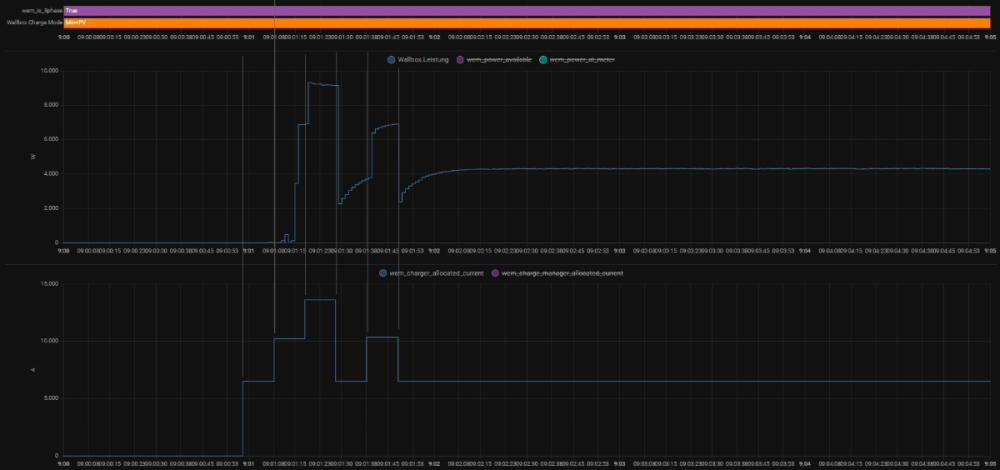The height and width of the screenshot is (470, 1000).
Task: Click the highest step of the allocated current chart
Action: [320, 300]
